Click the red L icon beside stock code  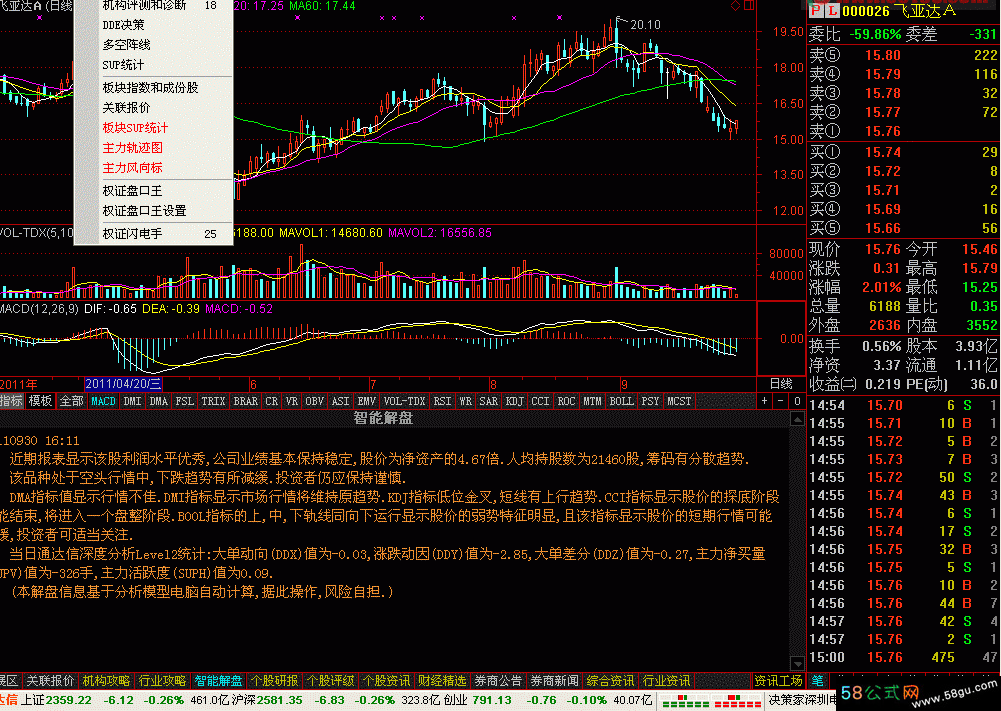[832, 11]
